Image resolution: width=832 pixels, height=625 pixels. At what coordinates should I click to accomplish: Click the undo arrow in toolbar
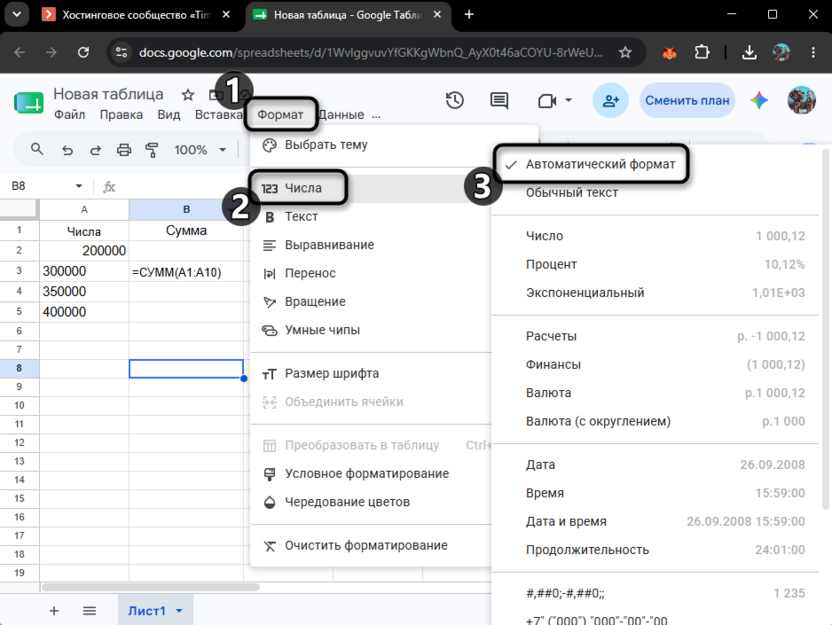67,150
